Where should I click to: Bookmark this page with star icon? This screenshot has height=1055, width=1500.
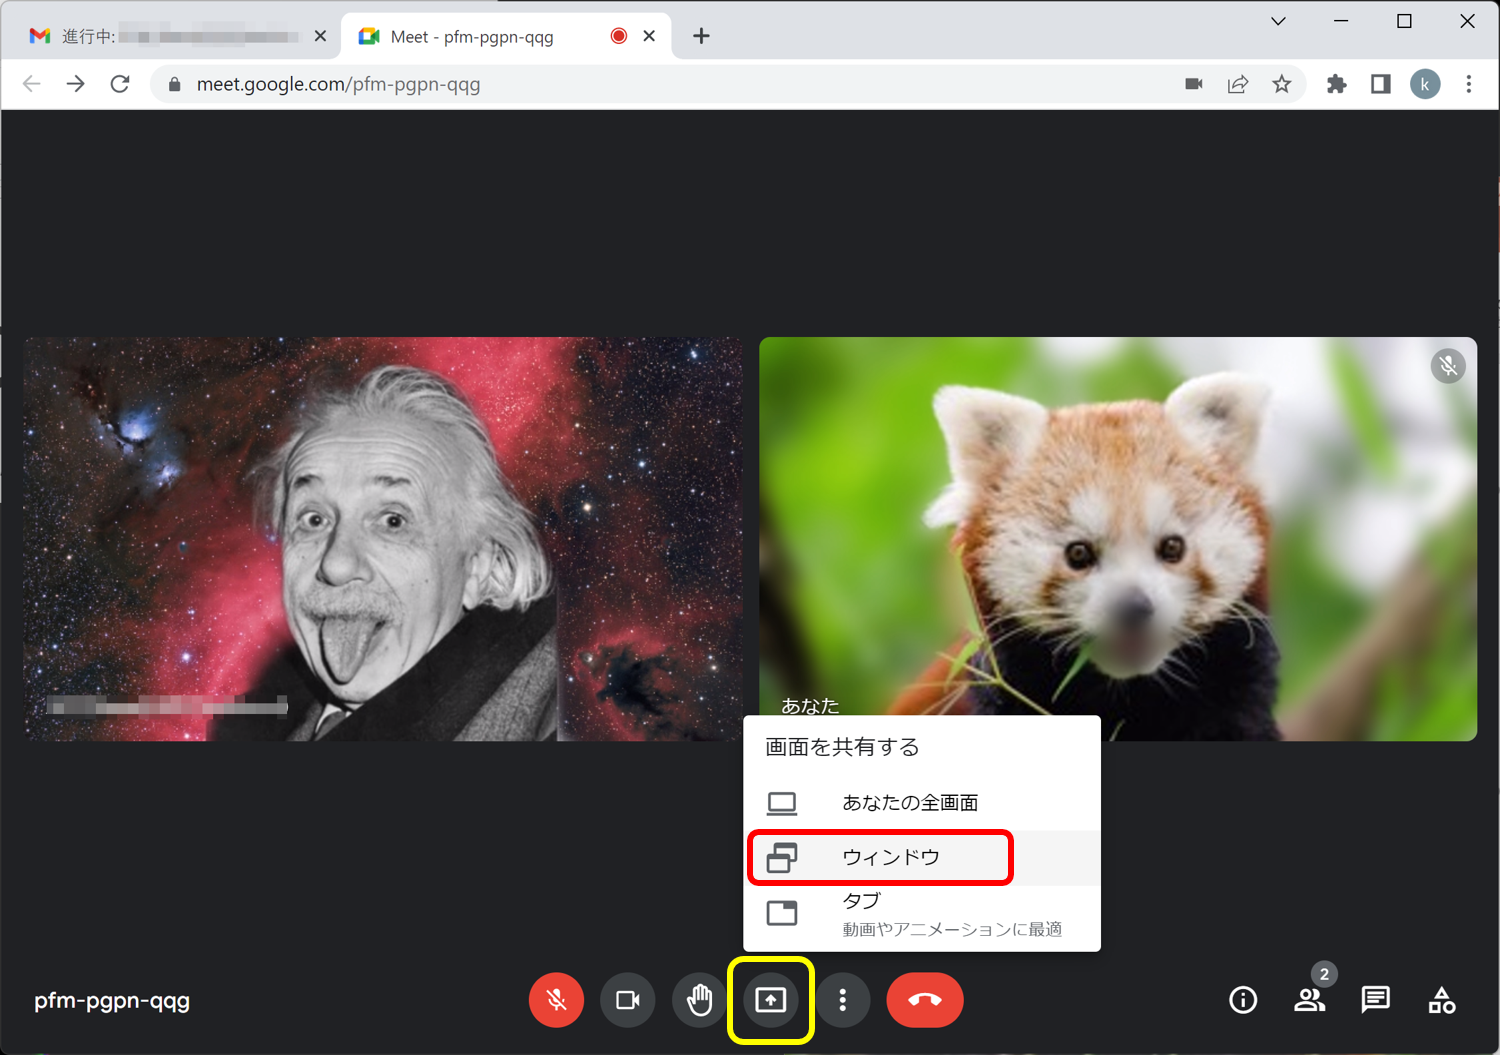[1282, 84]
